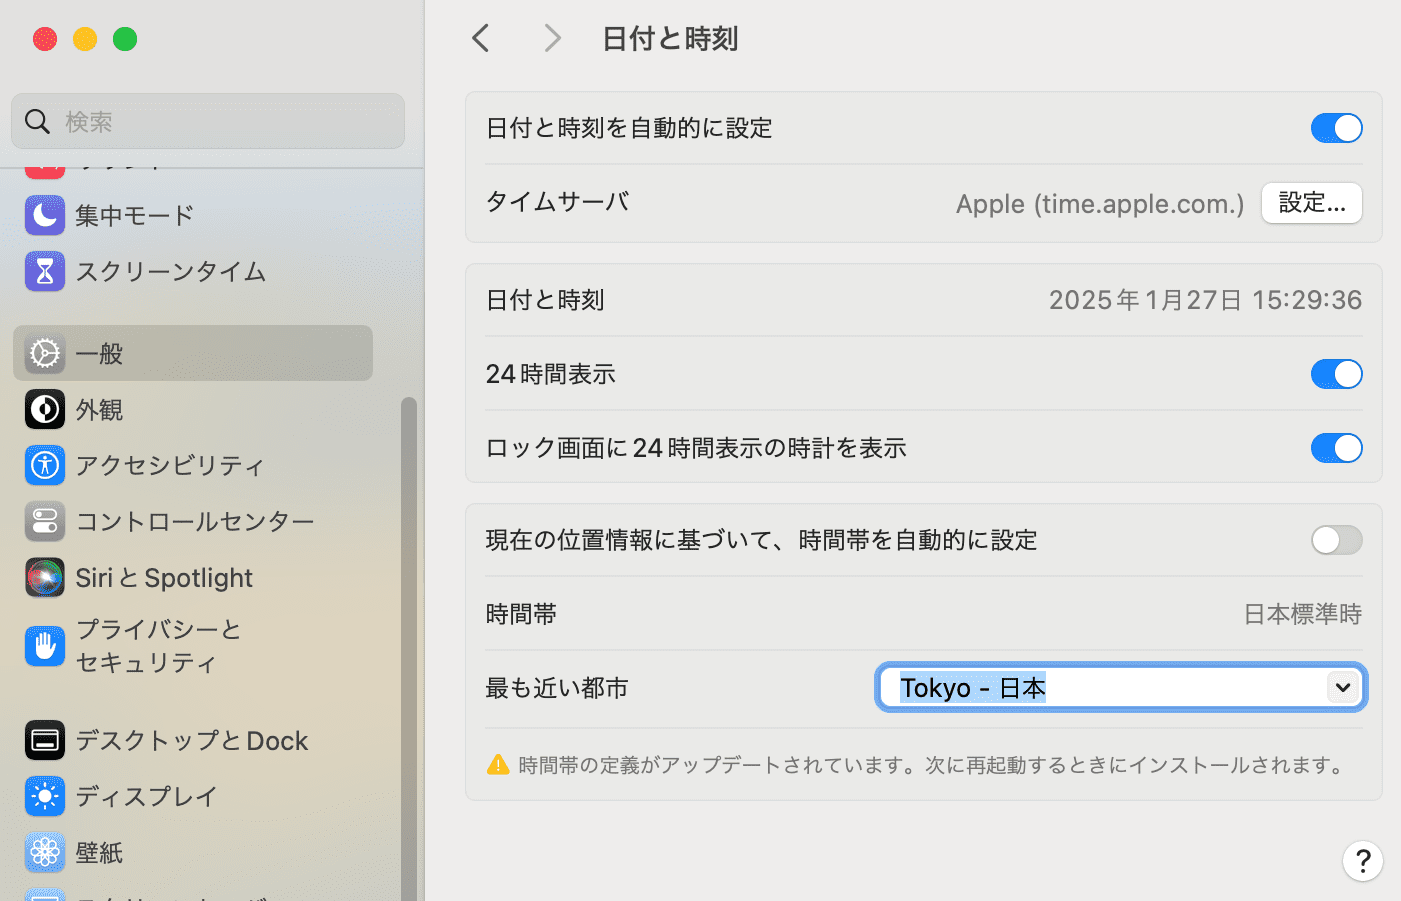The width and height of the screenshot is (1401, 901).
Task: Open スクリーンタイム hourglass icon
Action: point(45,271)
